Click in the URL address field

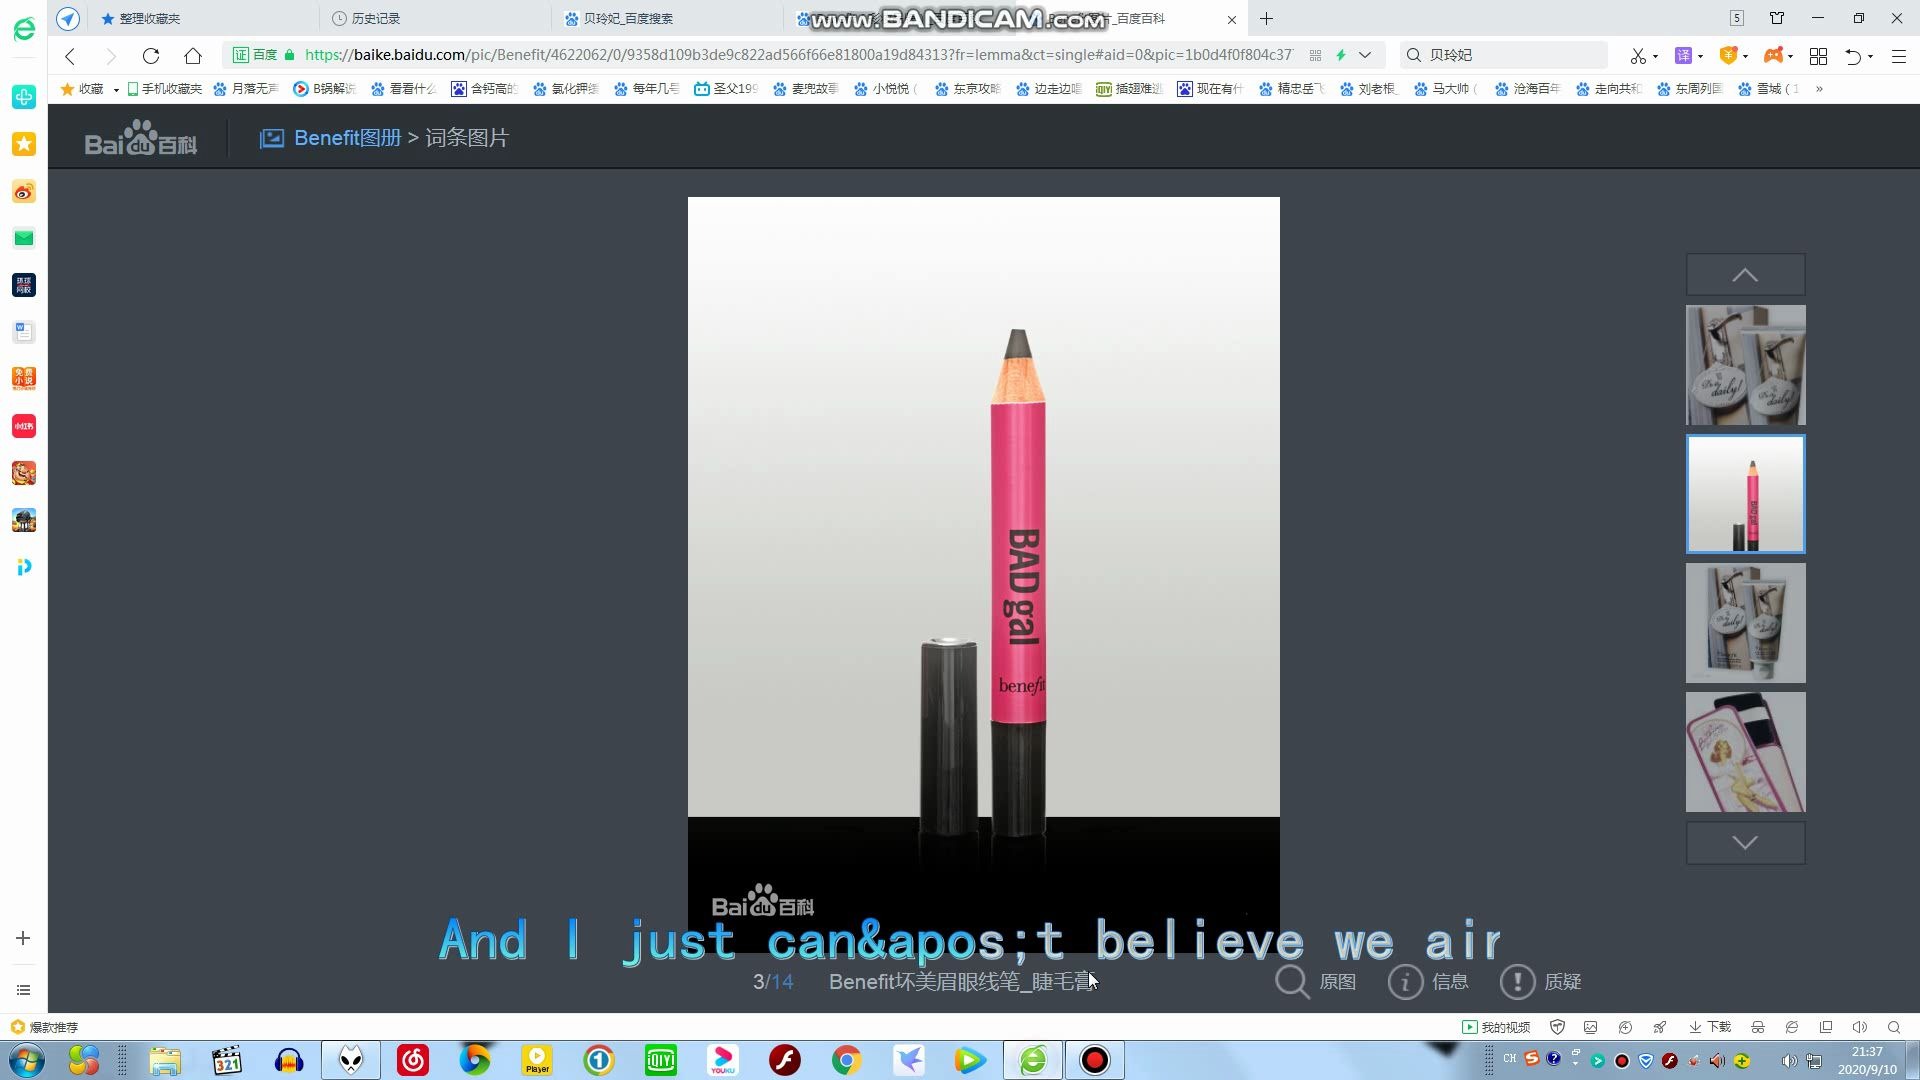798,55
